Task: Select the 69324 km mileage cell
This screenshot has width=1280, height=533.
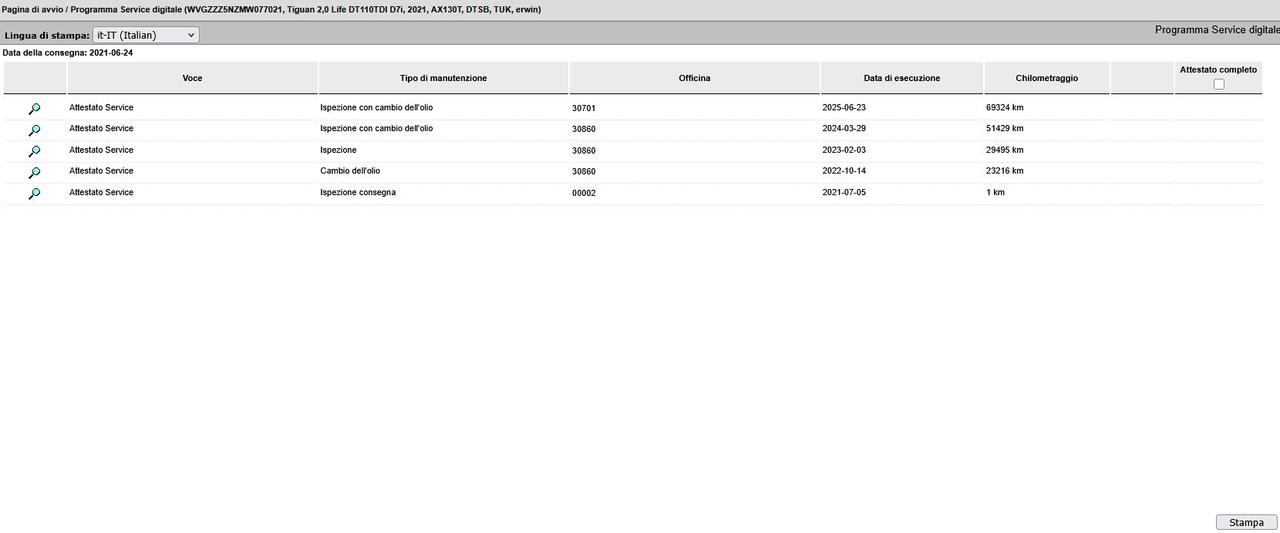Action: click(1004, 107)
